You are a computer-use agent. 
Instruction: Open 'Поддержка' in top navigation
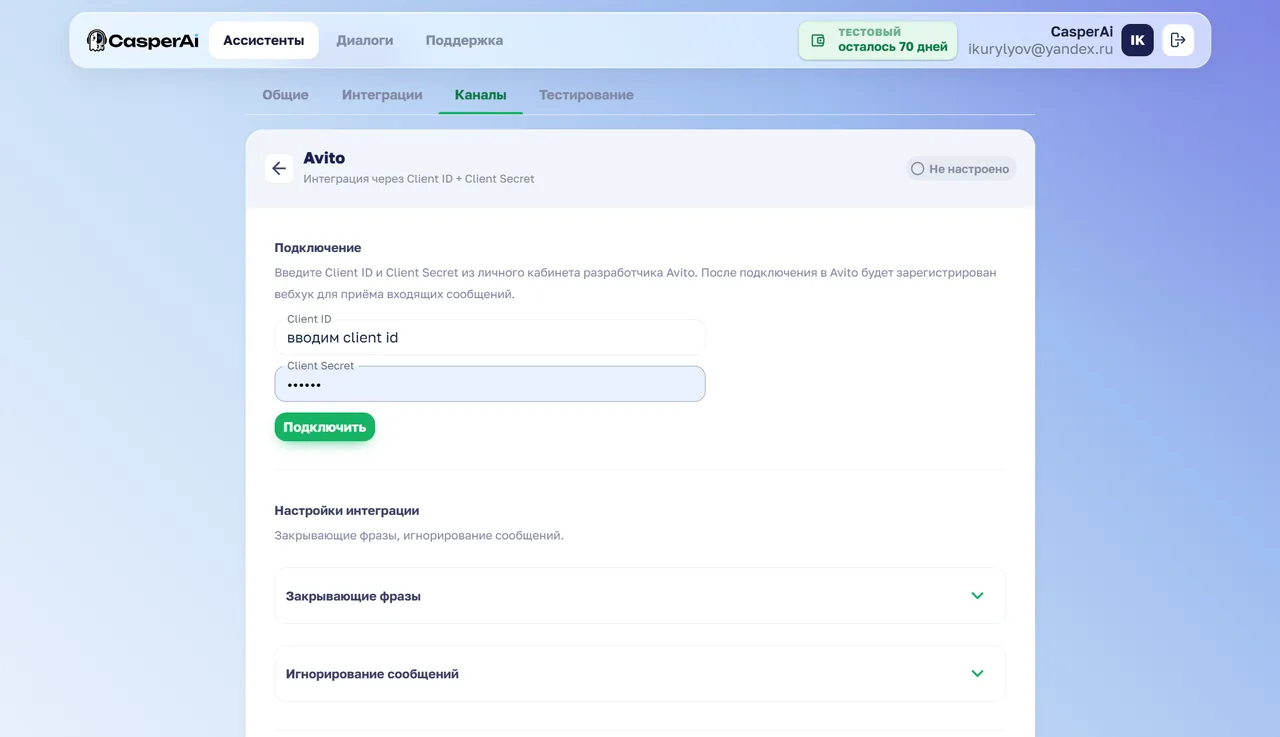click(464, 40)
